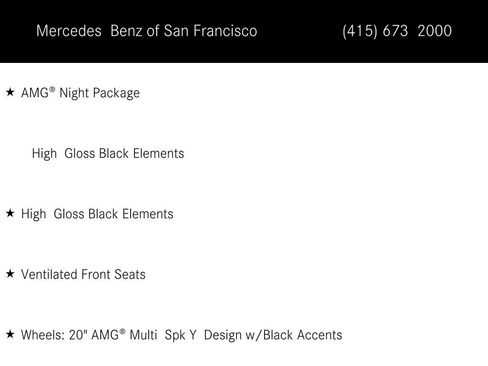Click the word "Mercedes" in the header
The image size is (488, 366).
click(x=69, y=31)
